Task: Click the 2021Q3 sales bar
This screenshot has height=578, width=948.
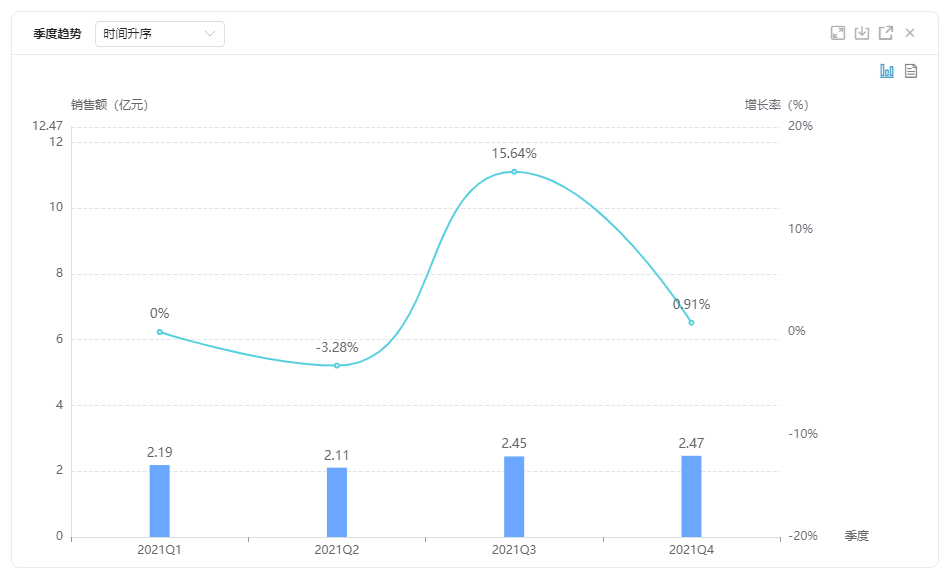Action: coord(514,497)
